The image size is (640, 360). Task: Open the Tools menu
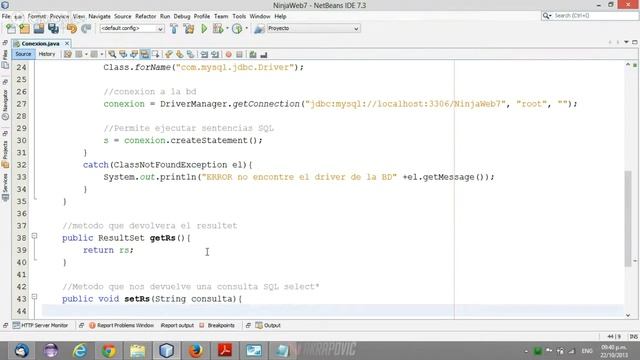pos(239,16)
